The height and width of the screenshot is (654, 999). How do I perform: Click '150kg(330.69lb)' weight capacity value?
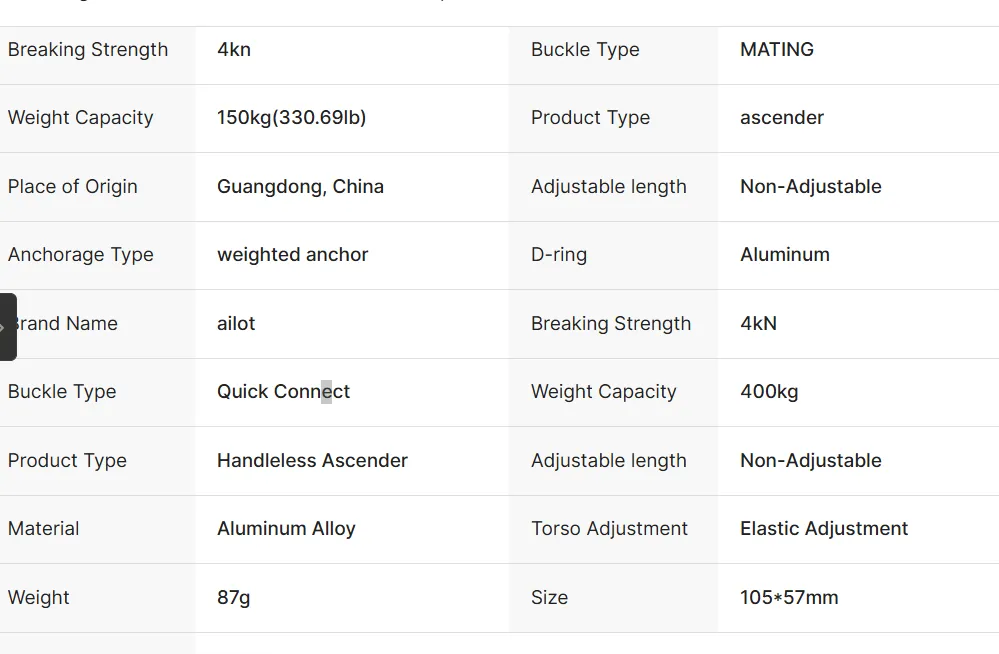click(x=292, y=118)
